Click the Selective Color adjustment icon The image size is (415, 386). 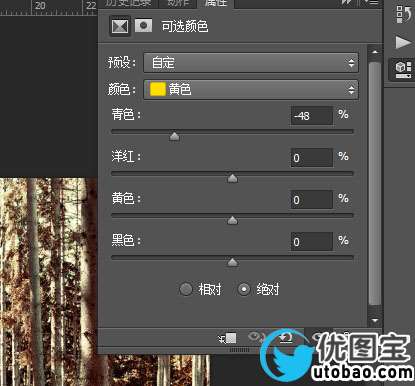pyautogui.click(x=120, y=26)
